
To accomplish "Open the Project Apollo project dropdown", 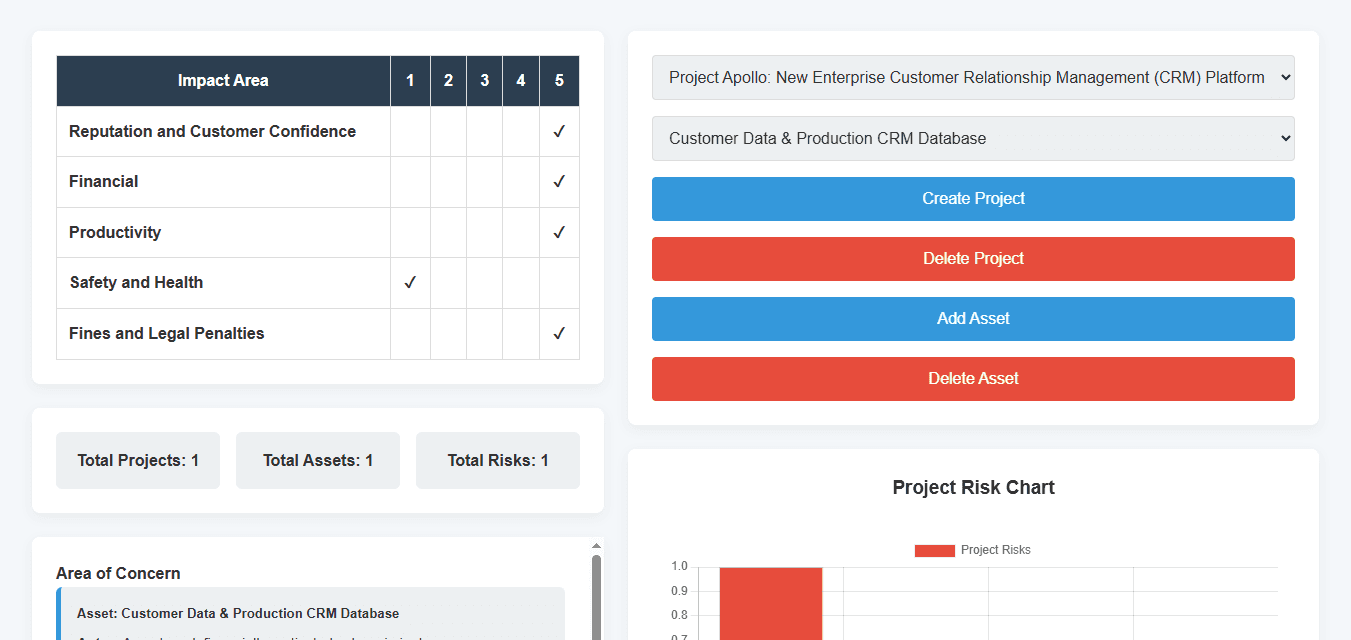I will (972, 77).
